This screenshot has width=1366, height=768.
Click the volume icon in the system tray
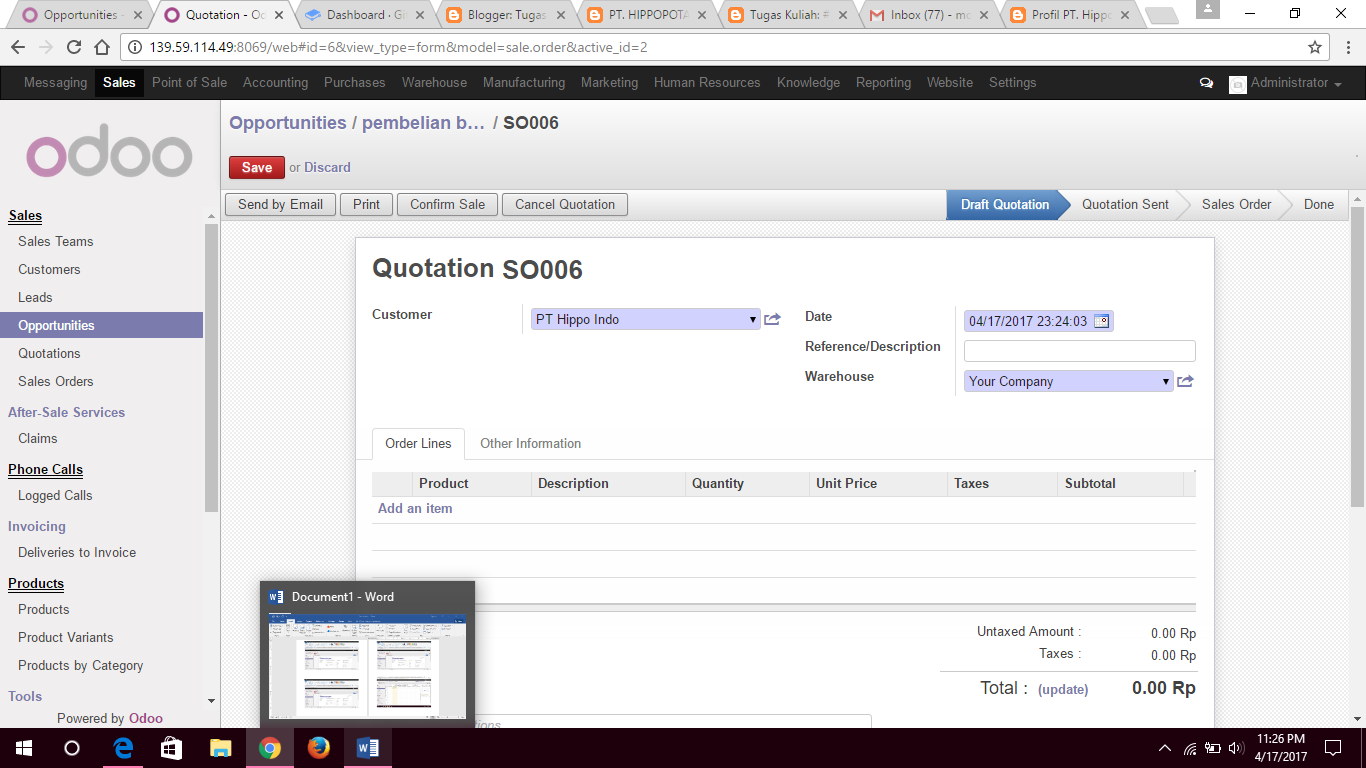pyautogui.click(x=1236, y=748)
